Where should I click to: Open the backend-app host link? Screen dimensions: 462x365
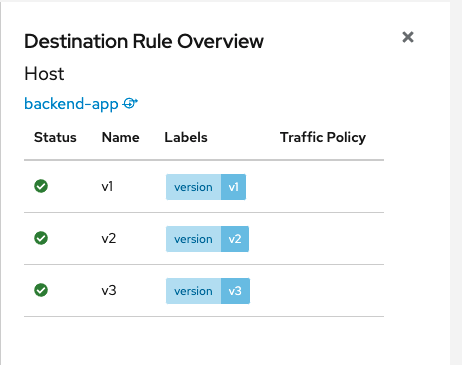71,104
